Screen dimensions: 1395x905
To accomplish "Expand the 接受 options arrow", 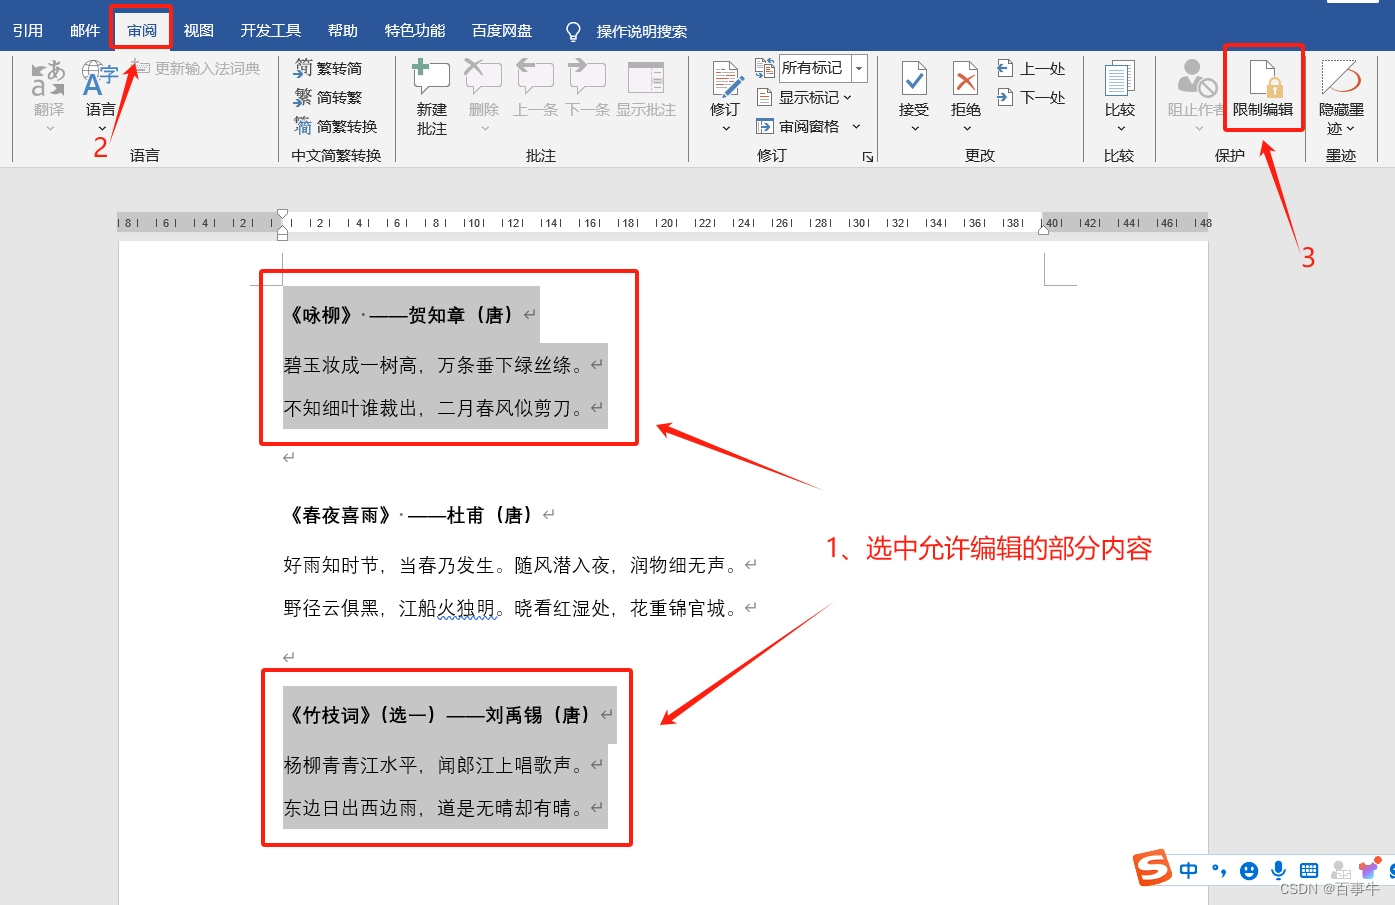I will point(914,128).
